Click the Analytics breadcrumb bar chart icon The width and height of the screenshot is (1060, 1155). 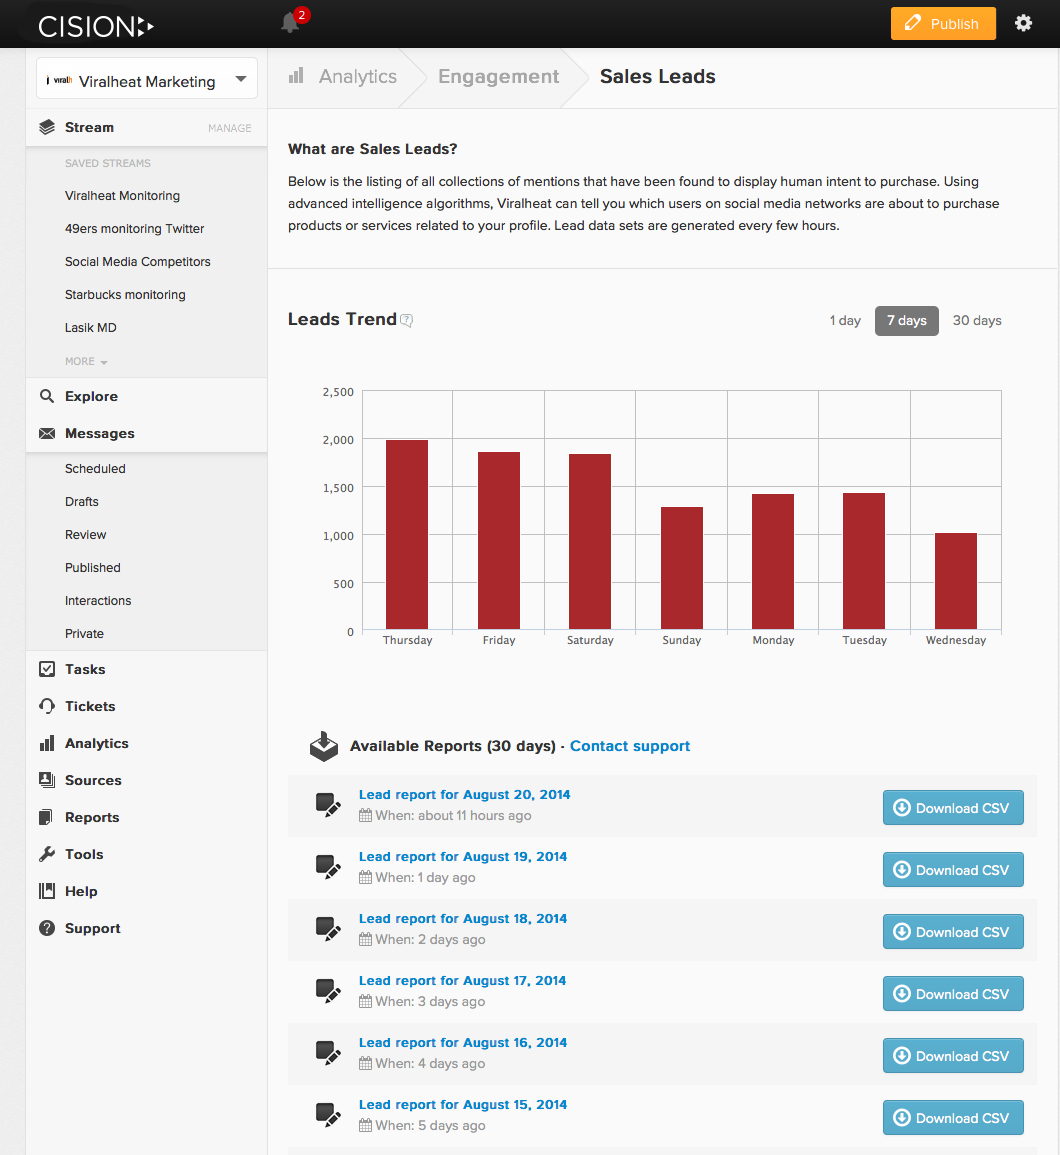[x=296, y=75]
